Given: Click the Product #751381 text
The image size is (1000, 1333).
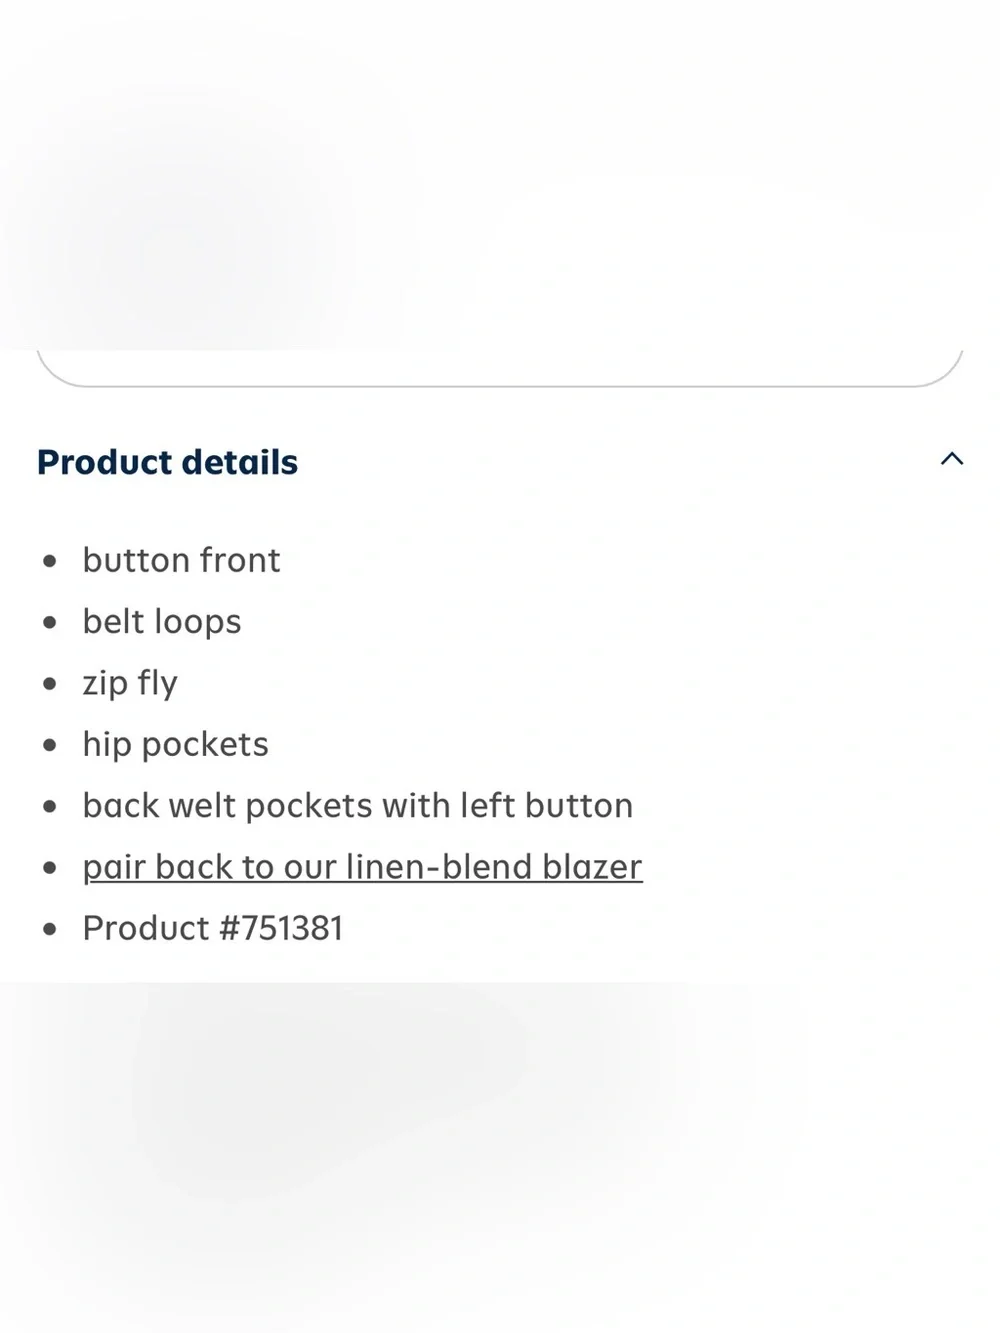Looking at the screenshot, I should [212, 928].
